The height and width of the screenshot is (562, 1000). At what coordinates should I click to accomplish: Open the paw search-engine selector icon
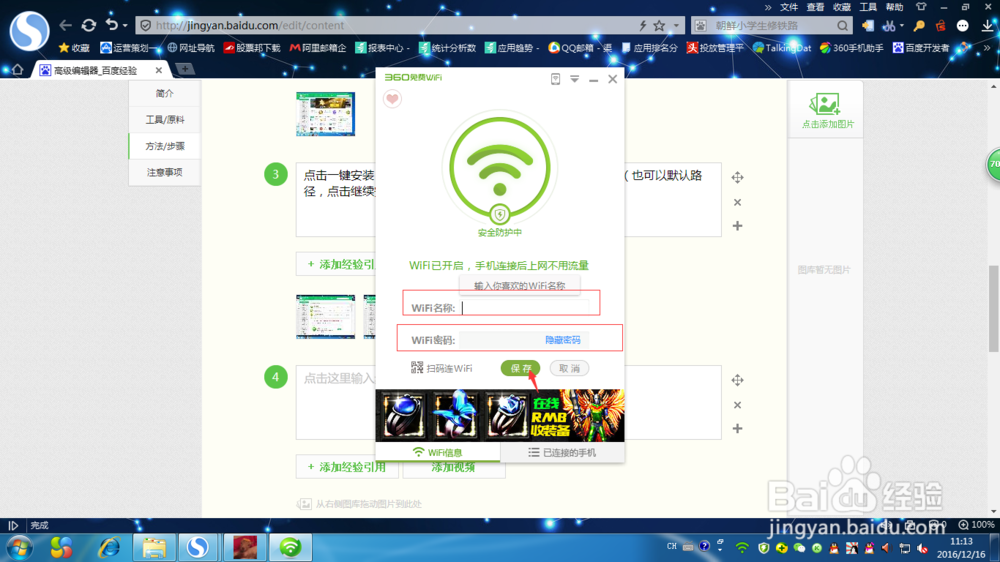(701, 26)
